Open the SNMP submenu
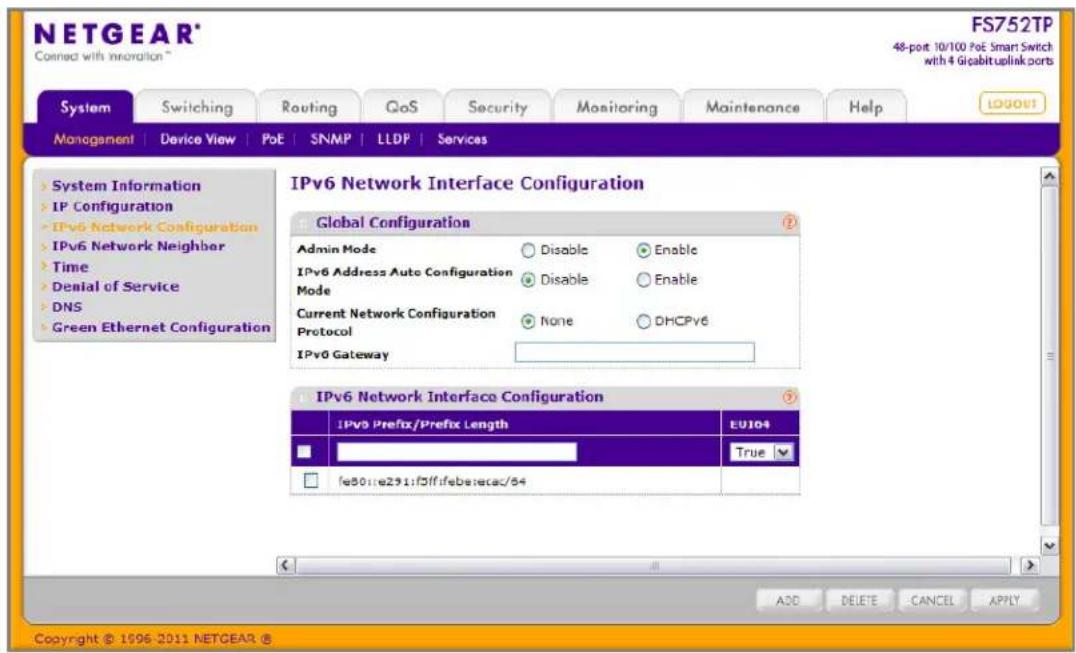This screenshot has width=1076, height=653. click(330, 139)
